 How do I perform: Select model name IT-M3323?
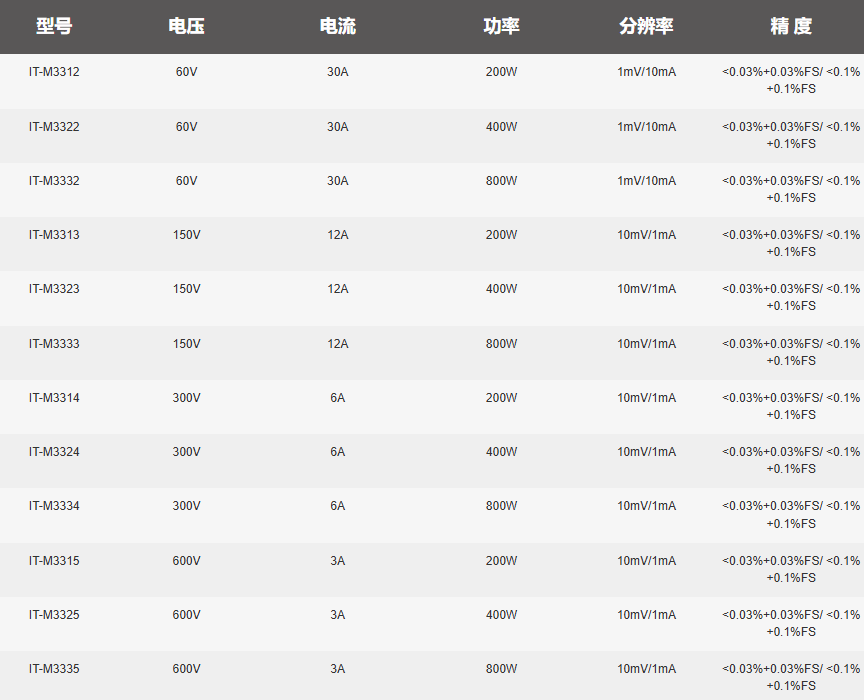tap(54, 289)
